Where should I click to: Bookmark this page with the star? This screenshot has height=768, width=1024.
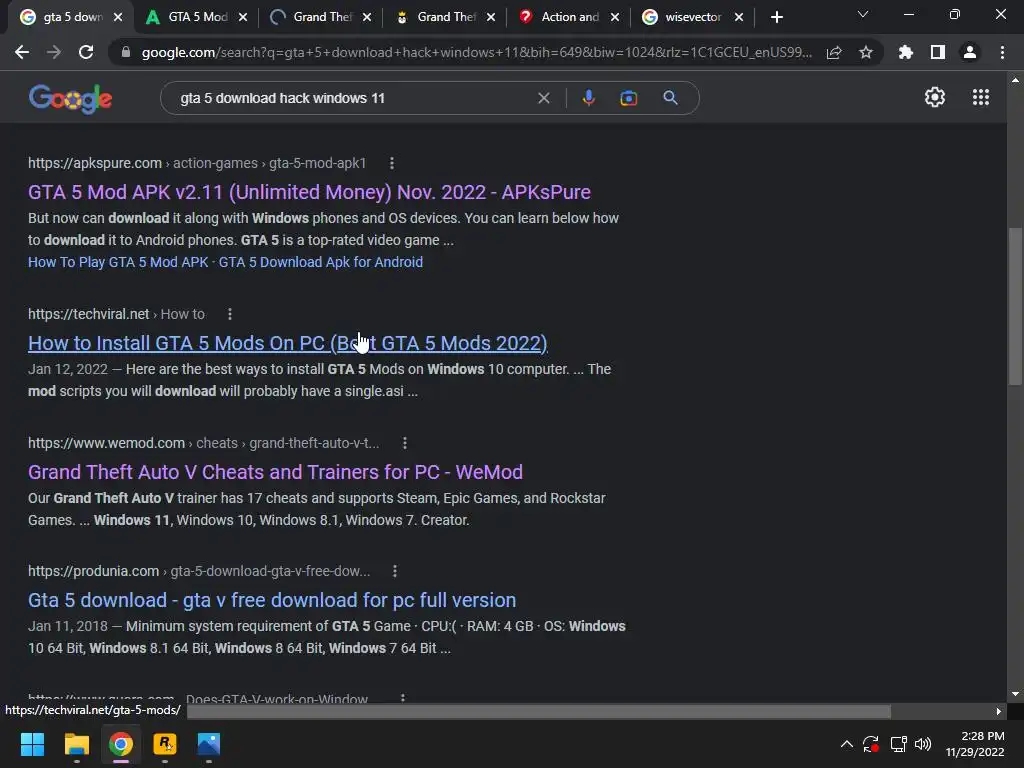coord(865,52)
